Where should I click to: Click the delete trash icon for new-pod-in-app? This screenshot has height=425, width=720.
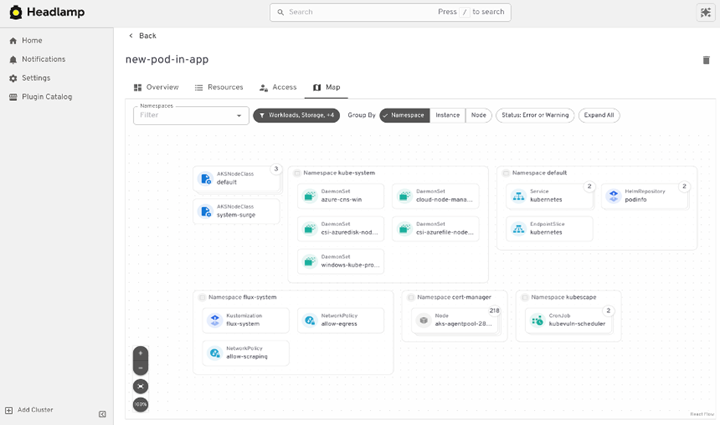(706, 60)
